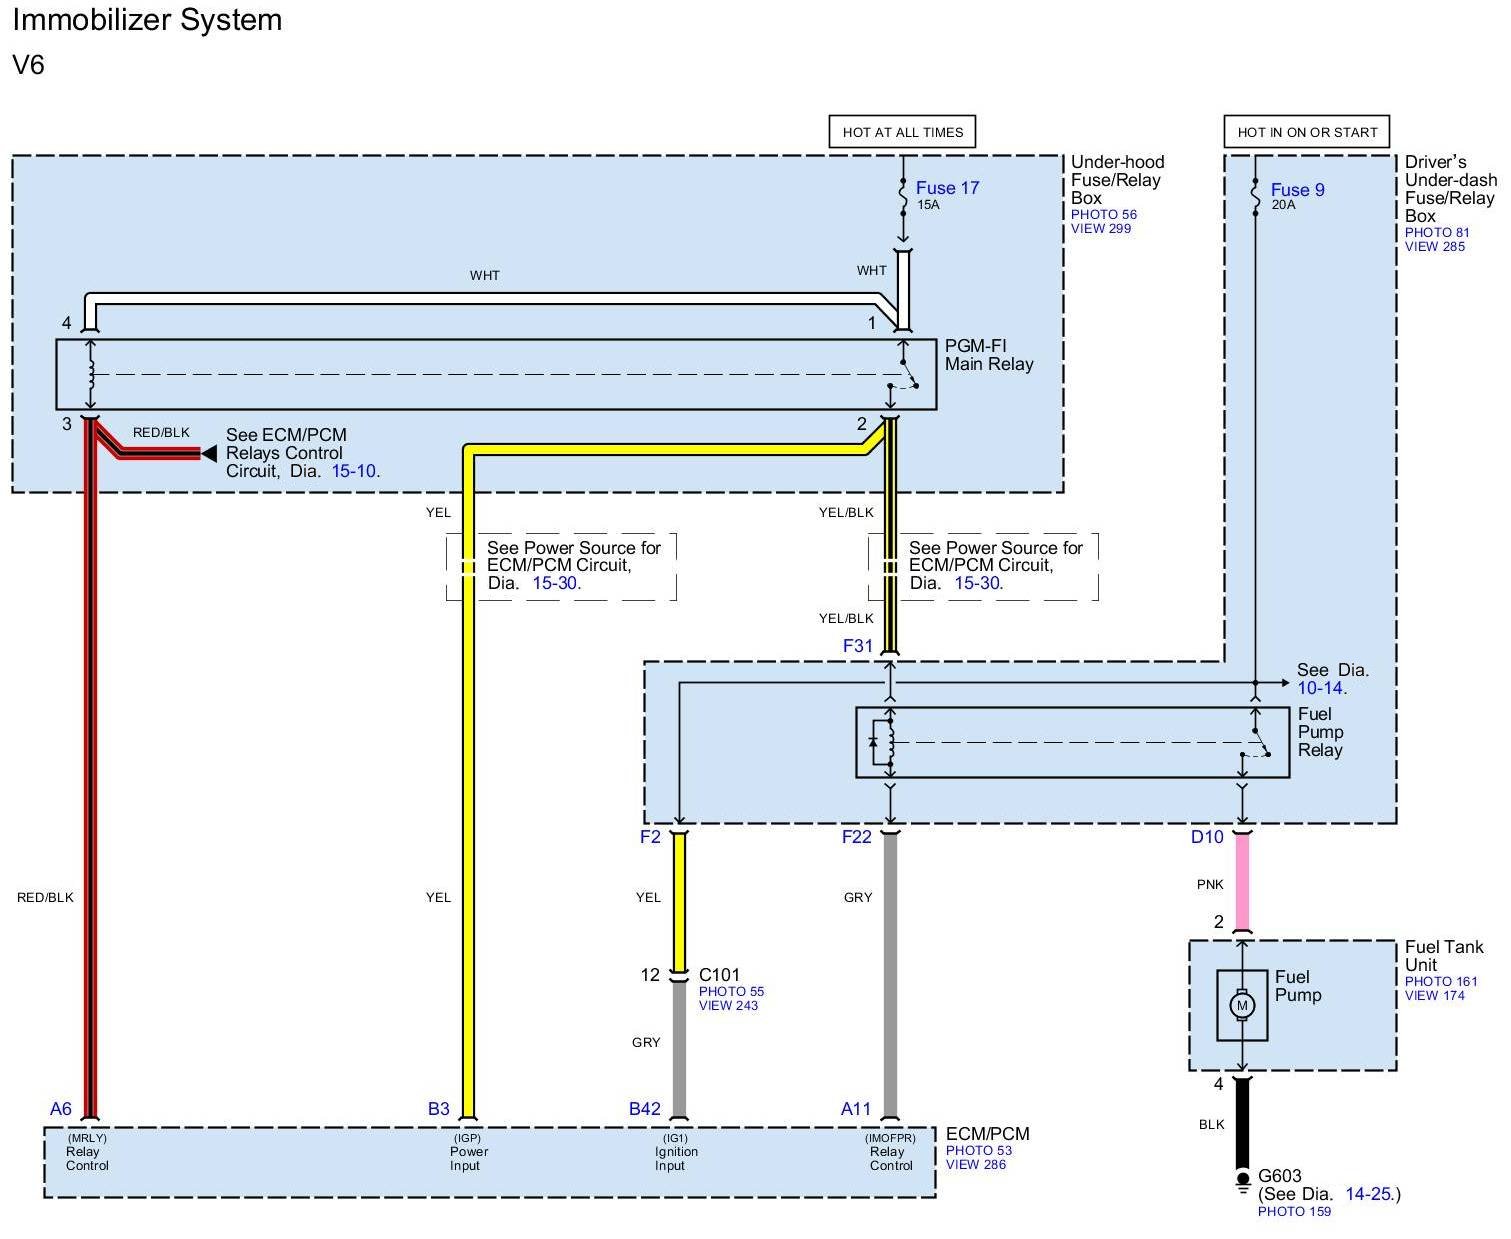The image size is (1511, 1239).
Task: Open the Fuse 17 link
Action: [947, 188]
